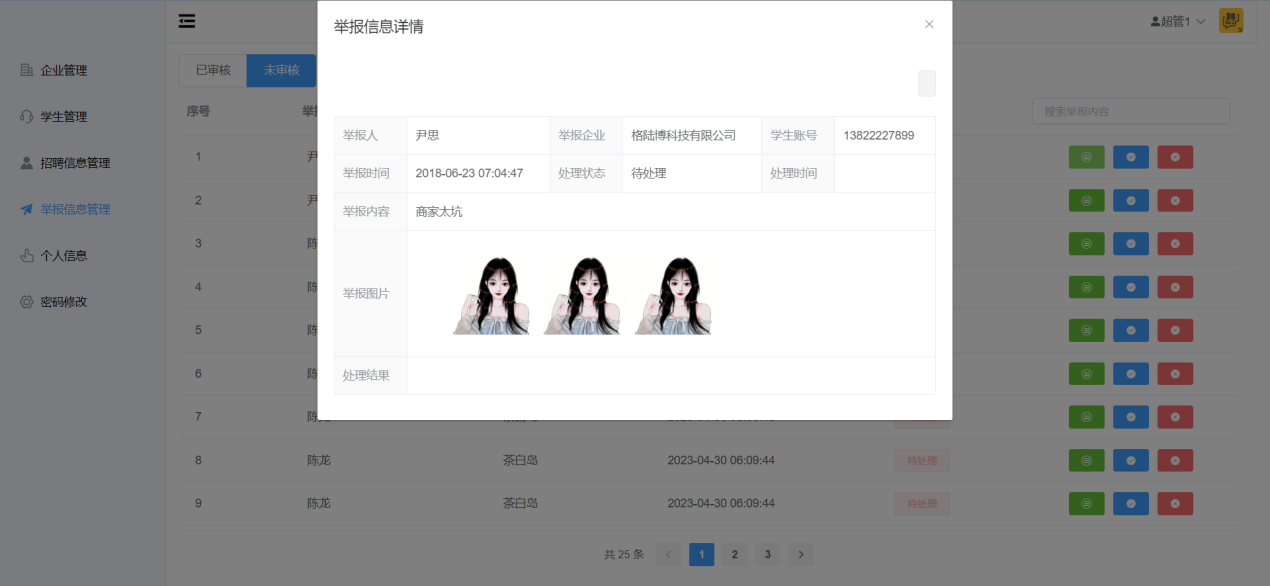The image size is (1270, 586).
Task: Click the yellow user avatar icon
Action: [x=1231, y=21]
